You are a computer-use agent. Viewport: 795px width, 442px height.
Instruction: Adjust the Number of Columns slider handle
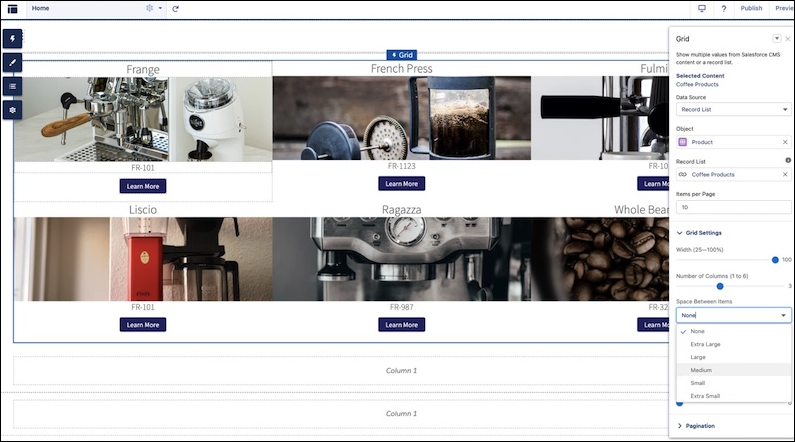pos(719,286)
